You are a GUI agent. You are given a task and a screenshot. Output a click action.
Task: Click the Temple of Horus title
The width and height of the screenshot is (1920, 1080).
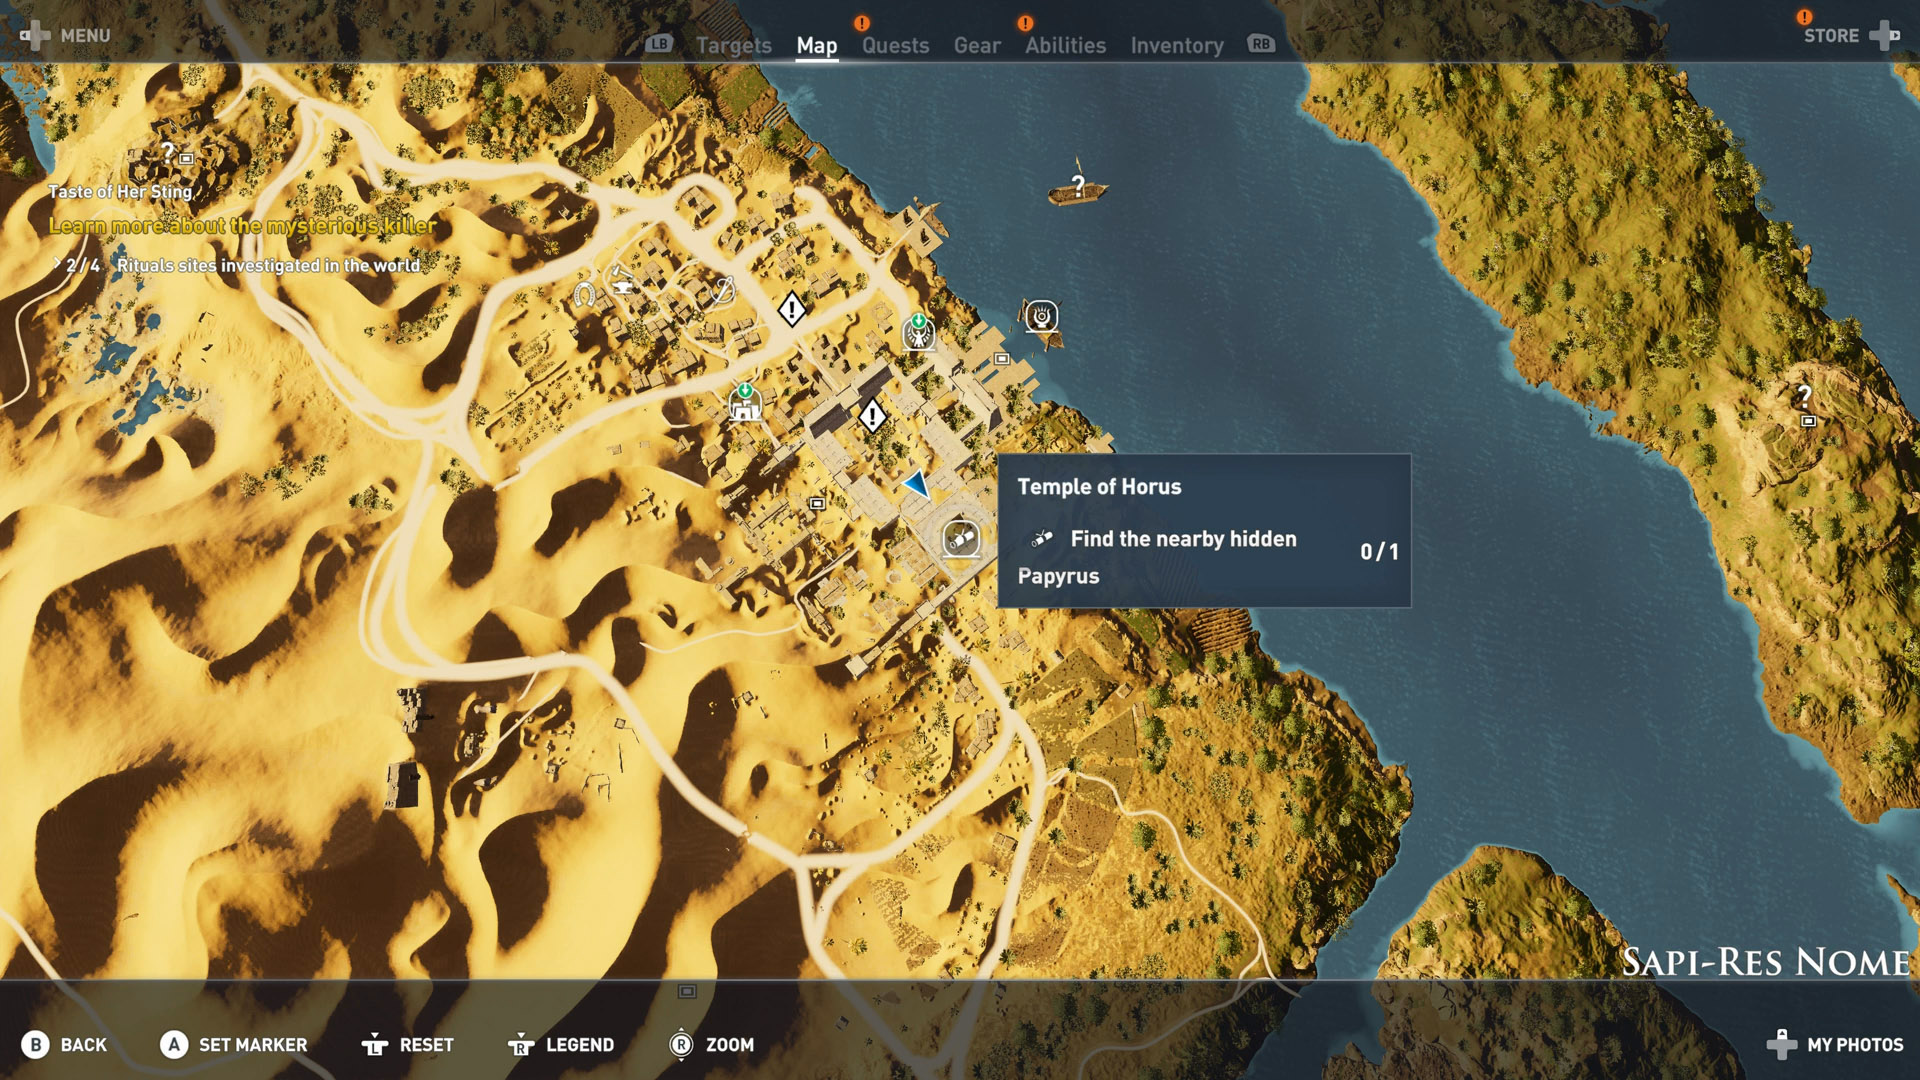[x=1099, y=487]
